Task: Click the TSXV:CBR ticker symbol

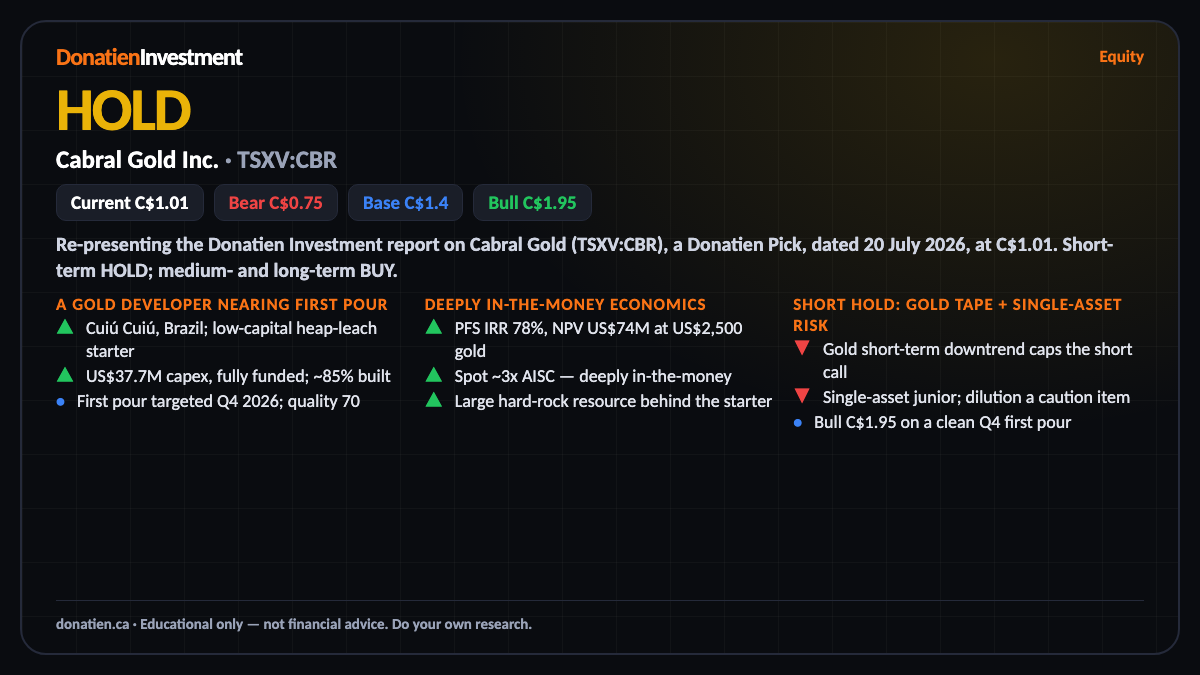Action: click(294, 159)
